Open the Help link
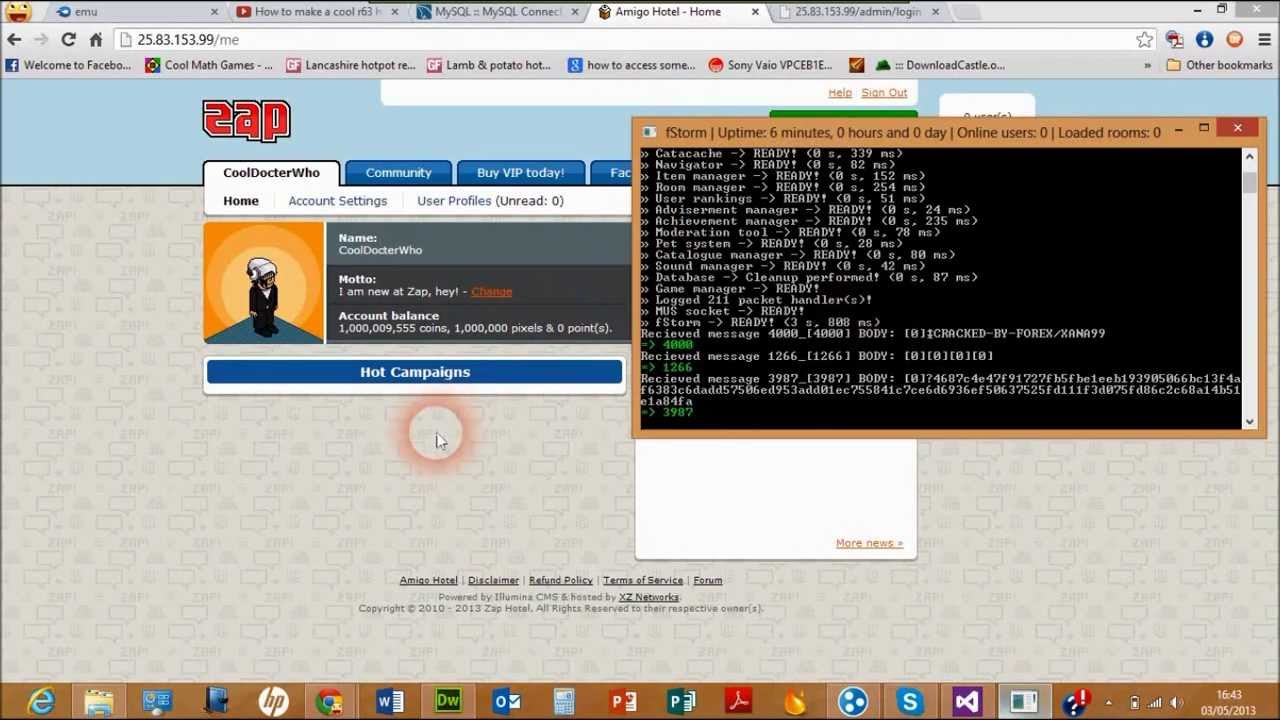This screenshot has height=720, width=1280. pyautogui.click(x=840, y=93)
